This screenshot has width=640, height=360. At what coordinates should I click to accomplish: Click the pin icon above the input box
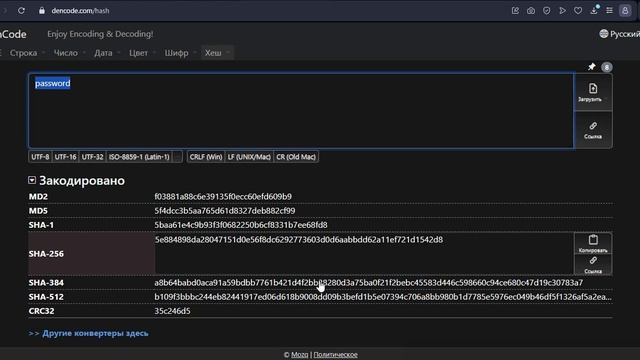(591, 67)
